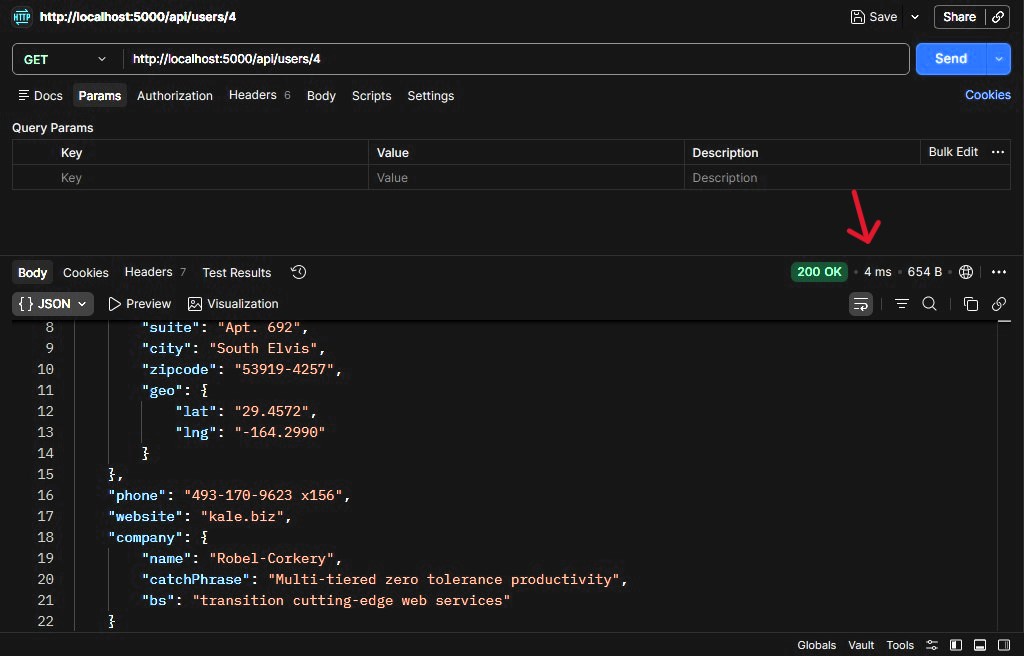
Task: Expand the JSON format dropdown
Action: 54,304
